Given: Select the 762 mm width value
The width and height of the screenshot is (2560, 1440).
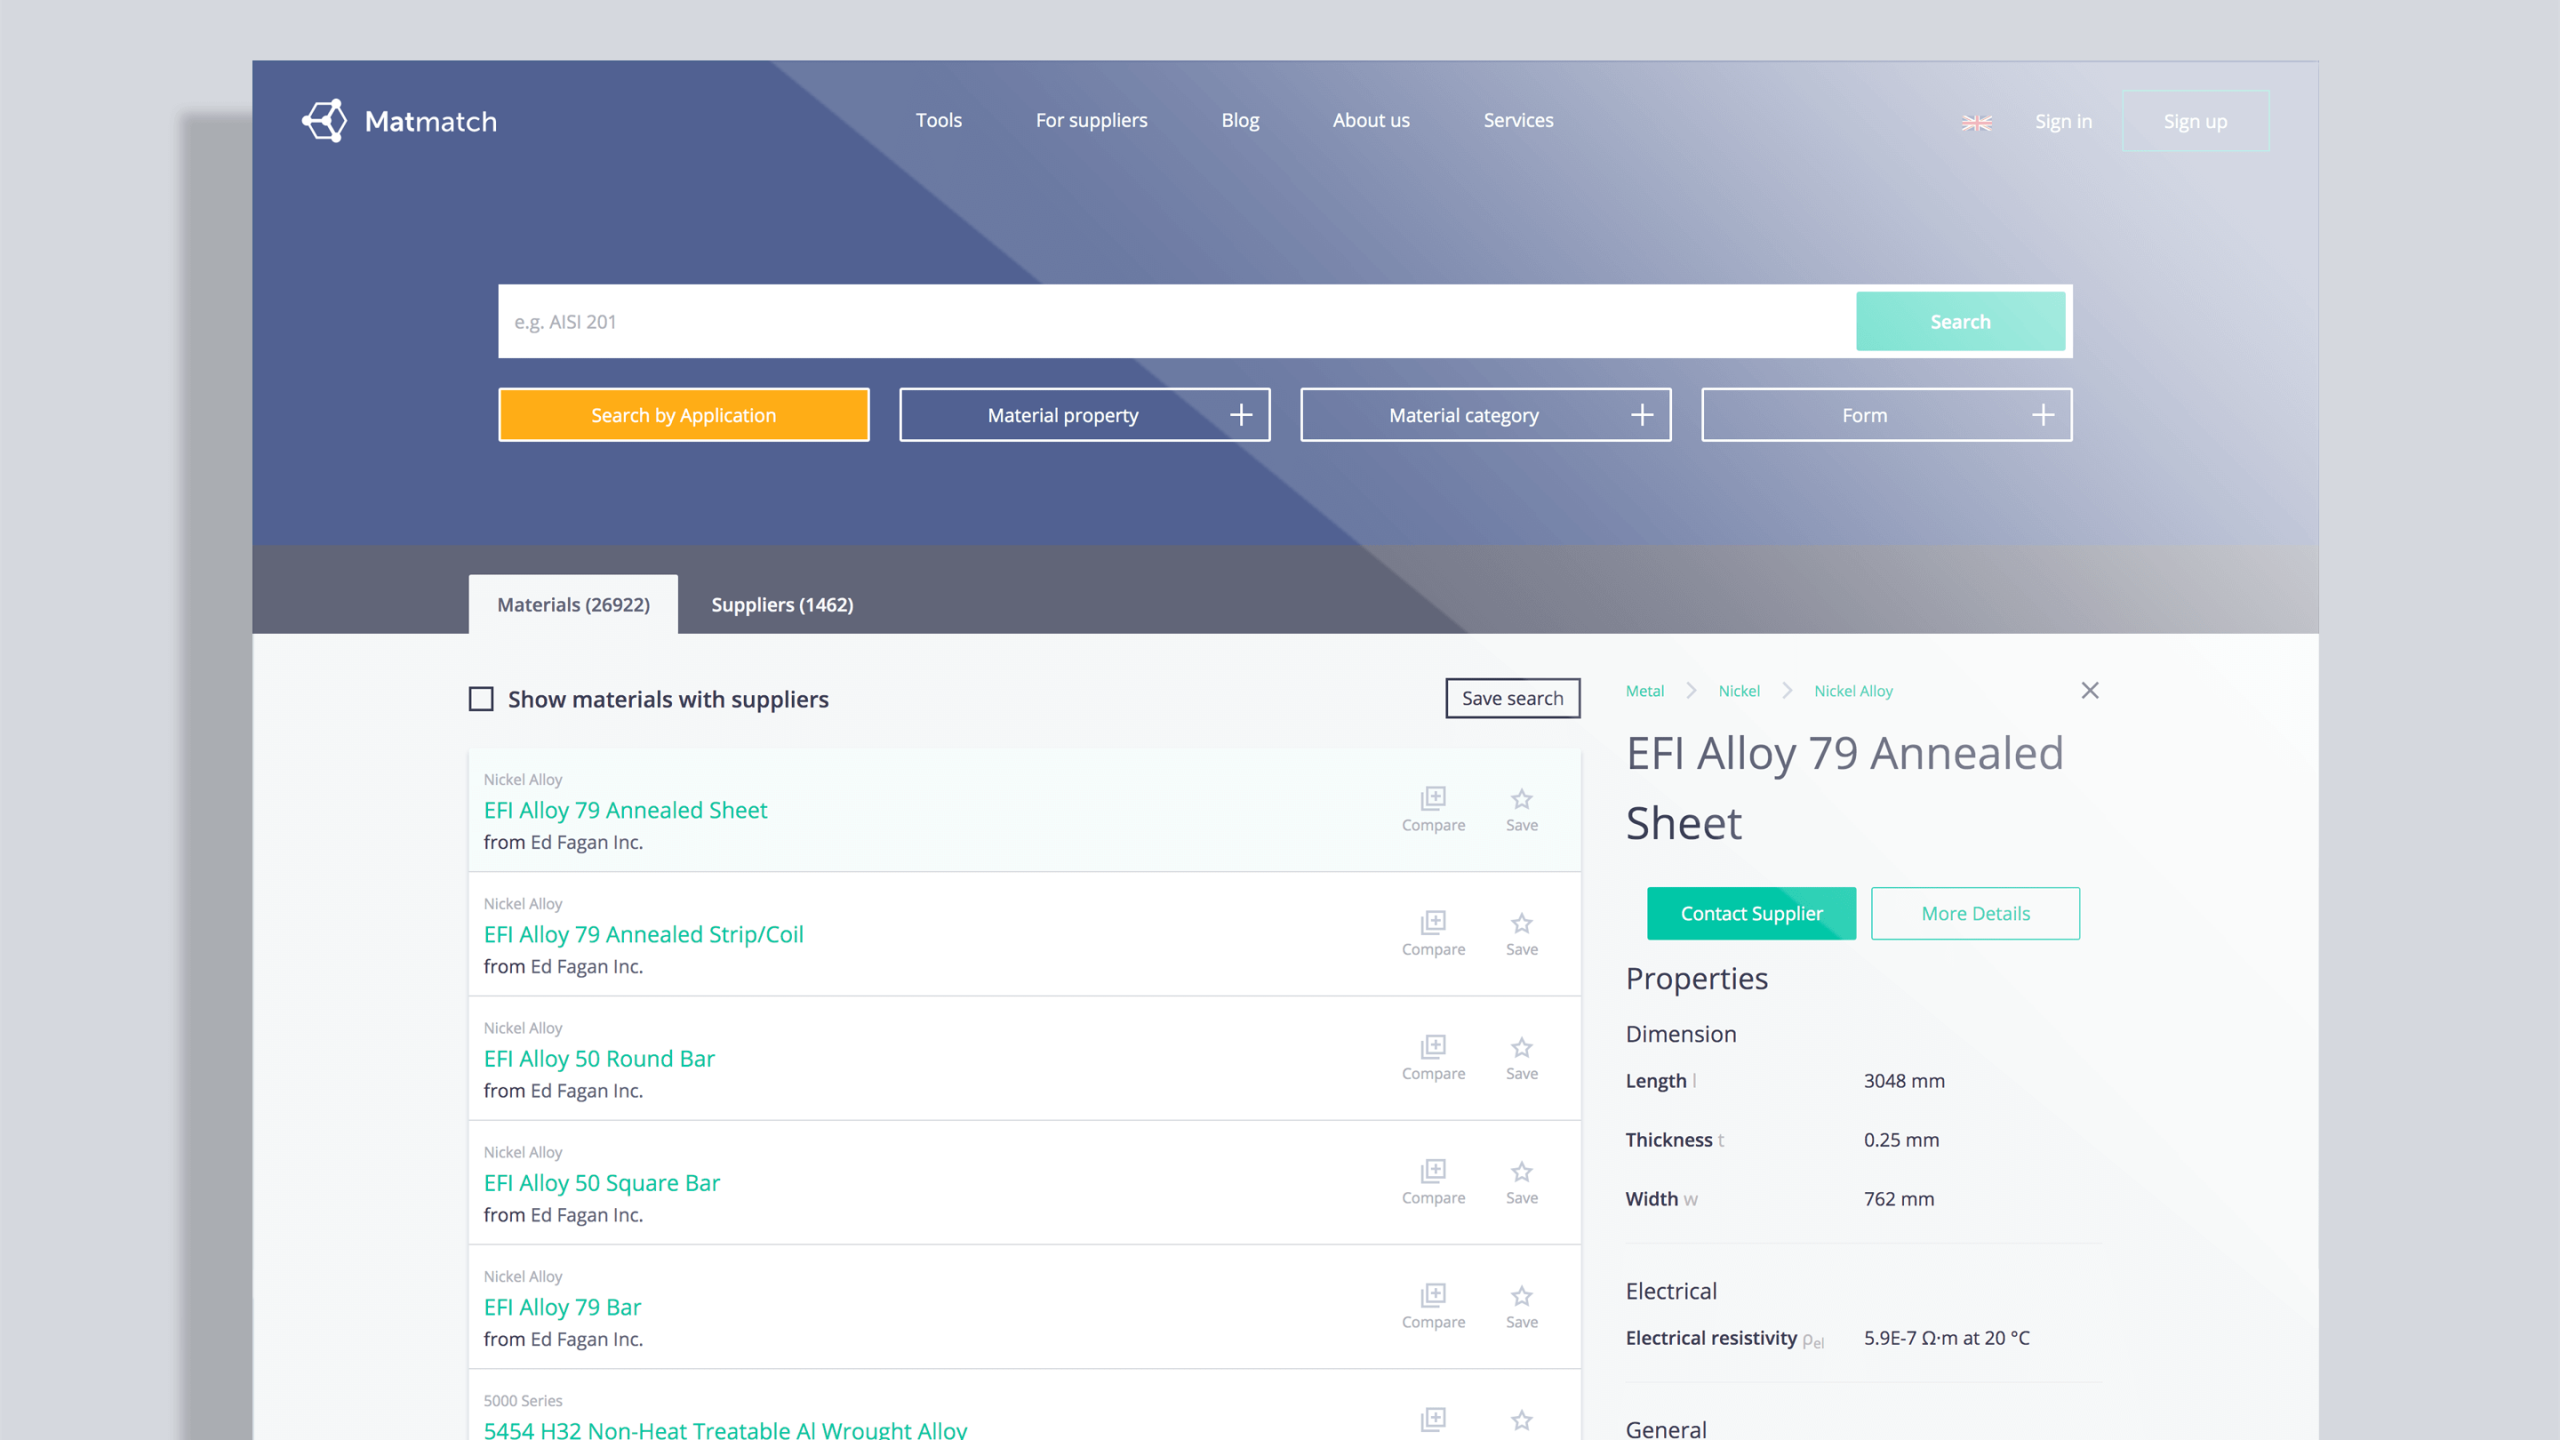Looking at the screenshot, I should (x=1898, y=1198).
